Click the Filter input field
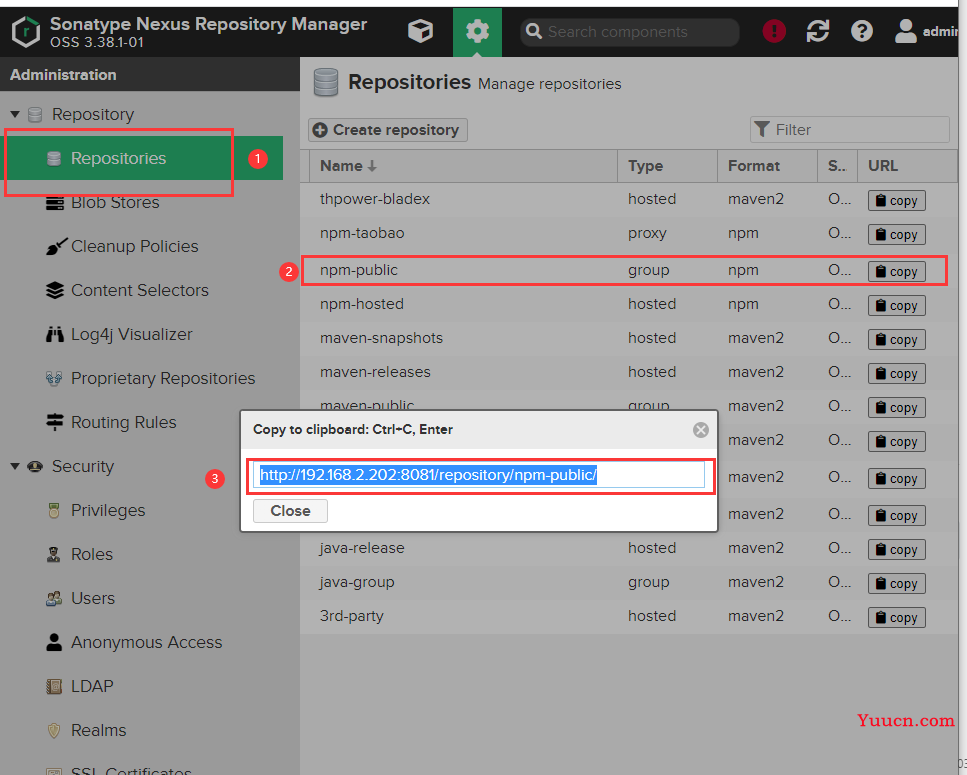The image size is (967, 775). pos(849,129)
